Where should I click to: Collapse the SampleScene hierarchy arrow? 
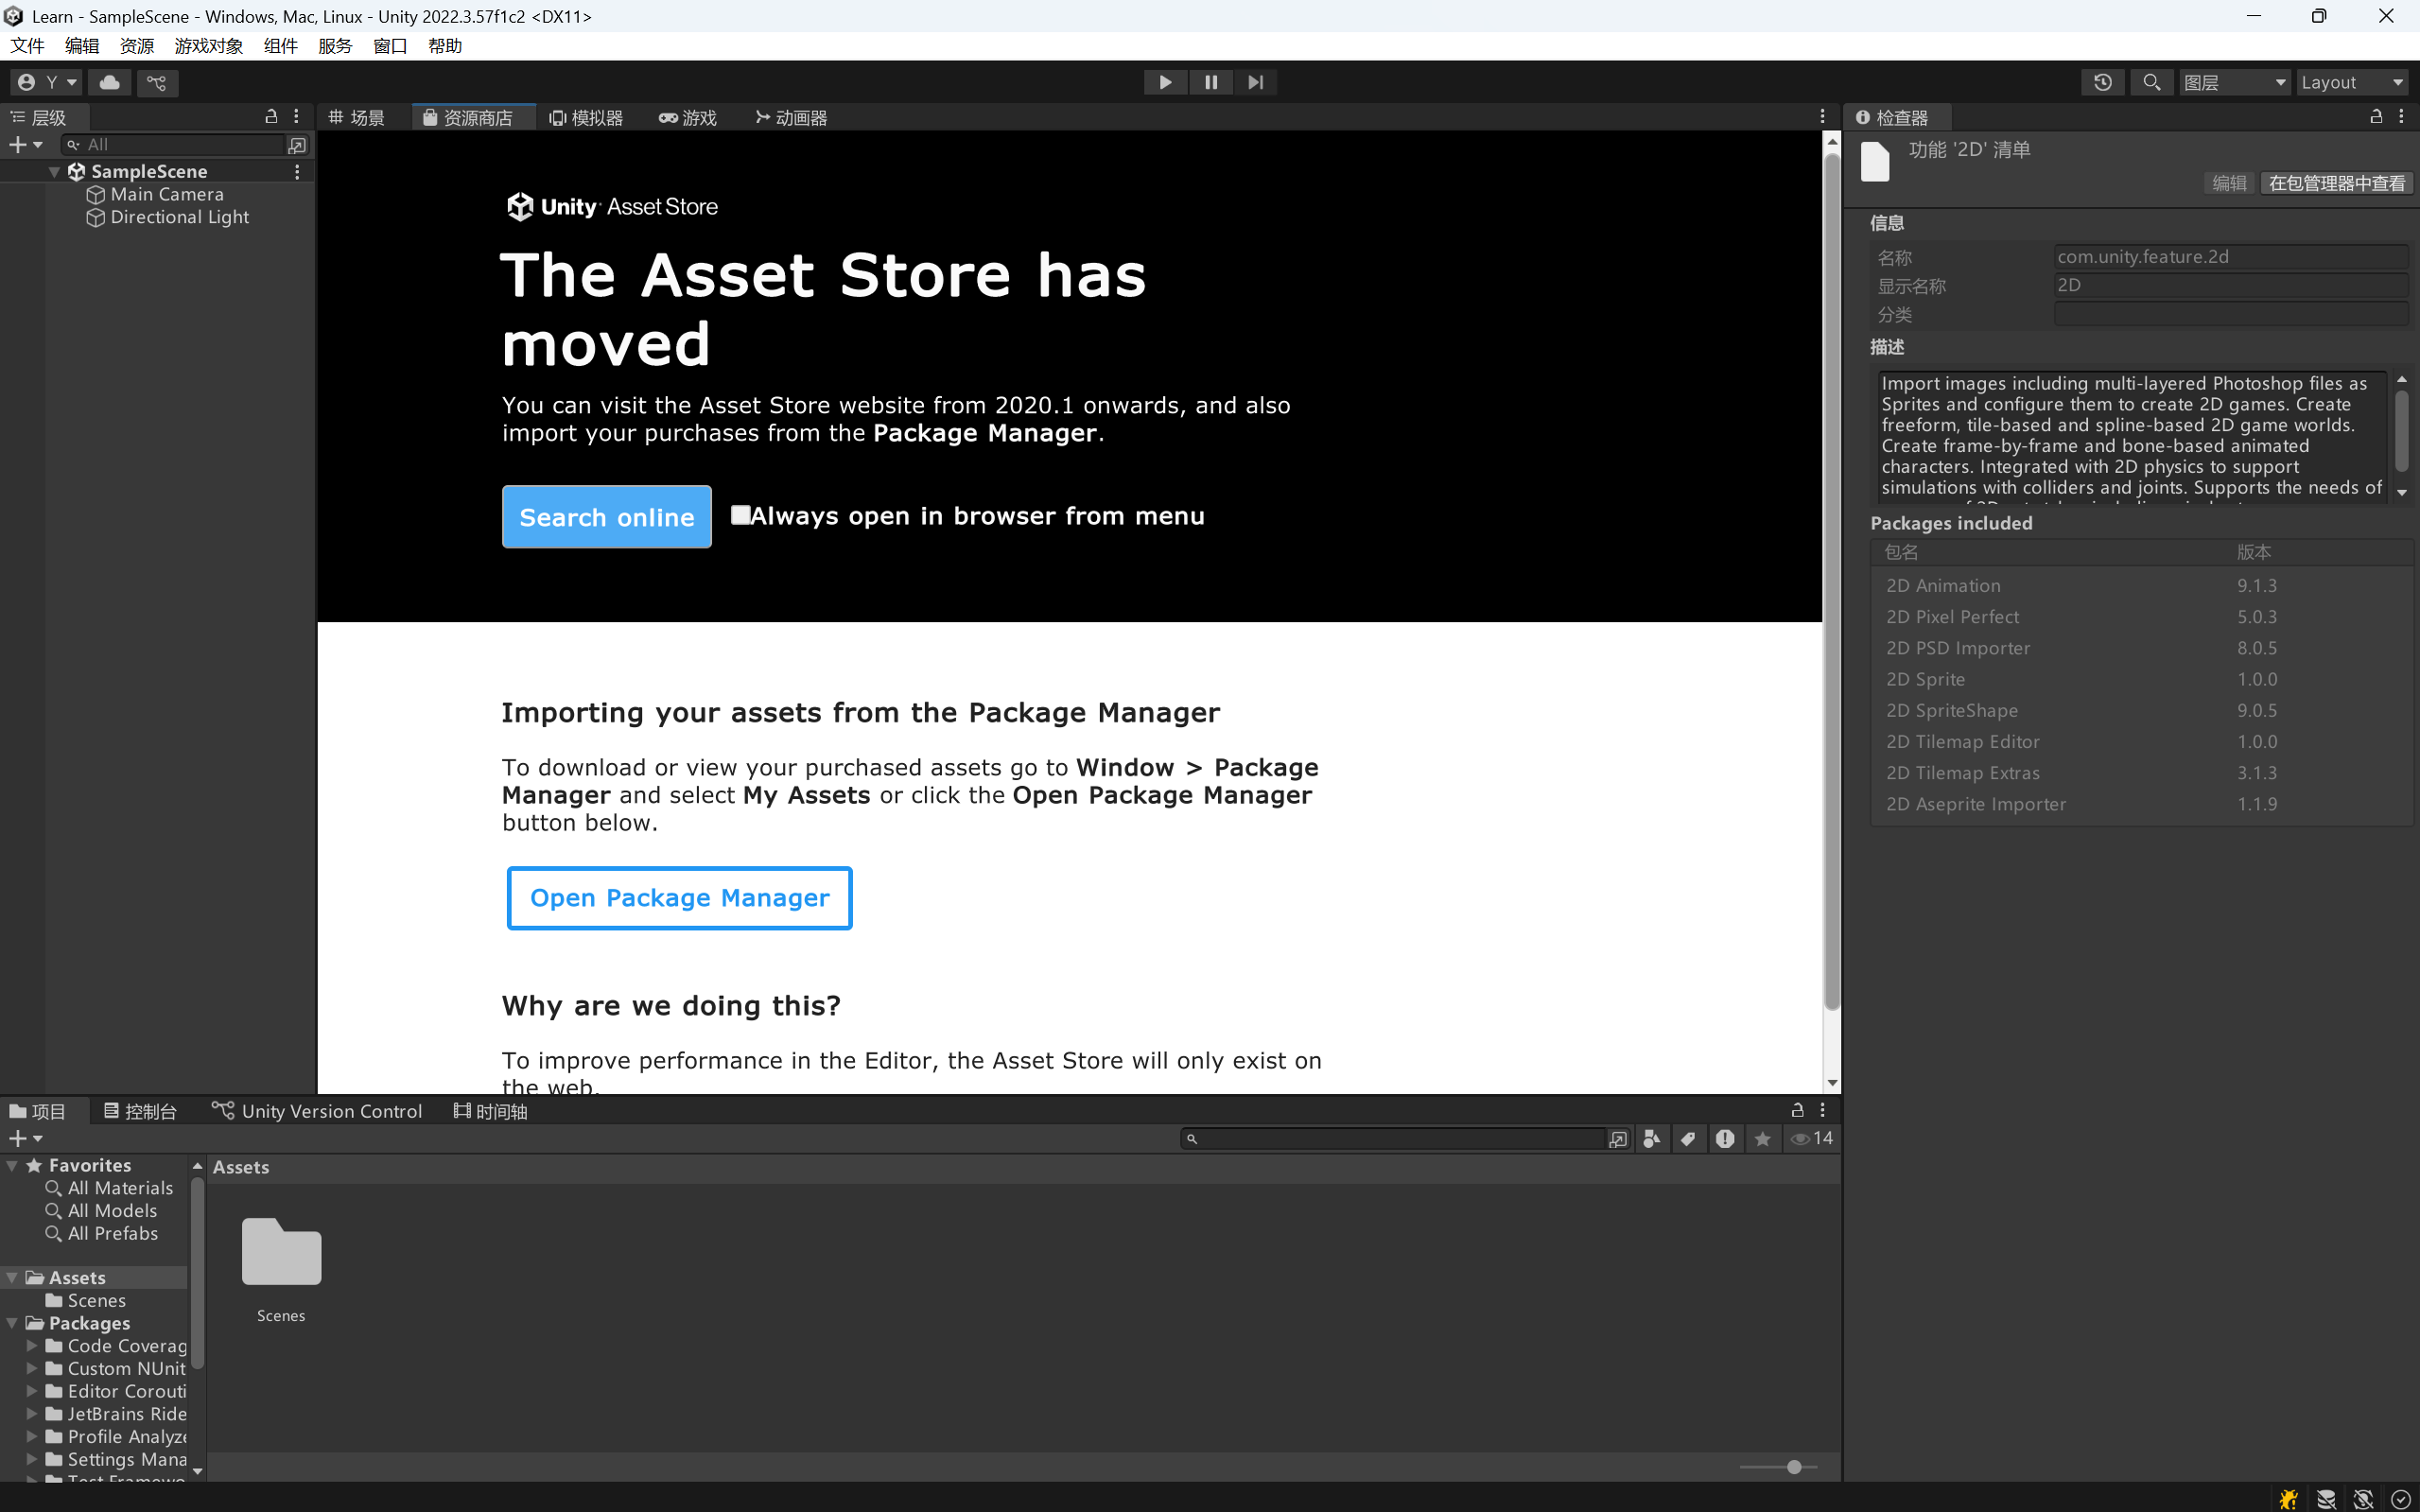(x=54, y=172)
